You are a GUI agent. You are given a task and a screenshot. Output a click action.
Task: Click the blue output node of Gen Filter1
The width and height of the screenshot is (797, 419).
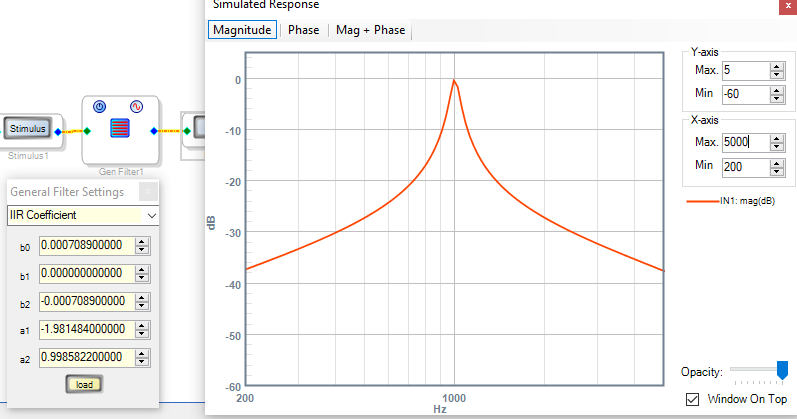click(154, 131)
